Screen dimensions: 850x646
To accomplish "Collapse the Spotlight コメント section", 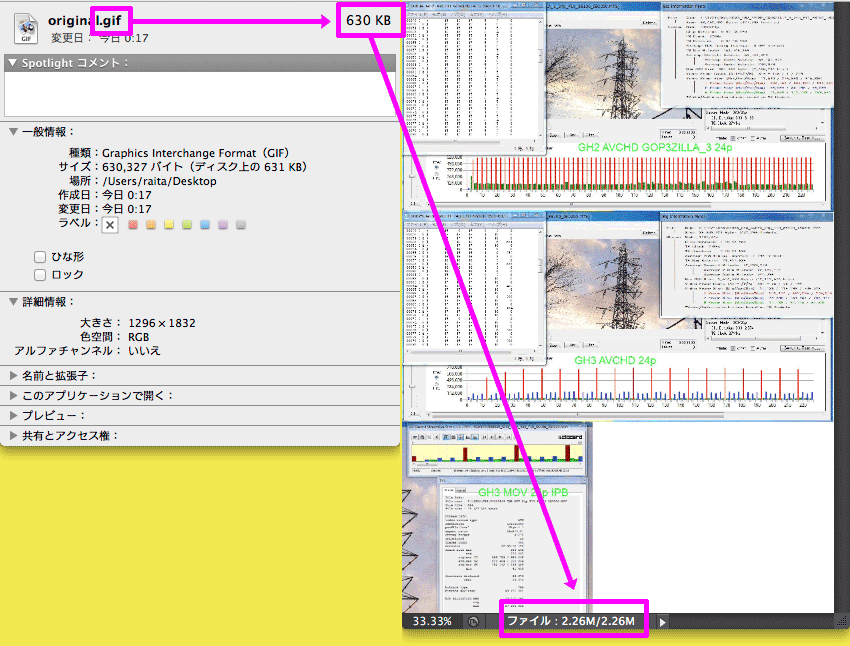I will [x=12, y=63].
